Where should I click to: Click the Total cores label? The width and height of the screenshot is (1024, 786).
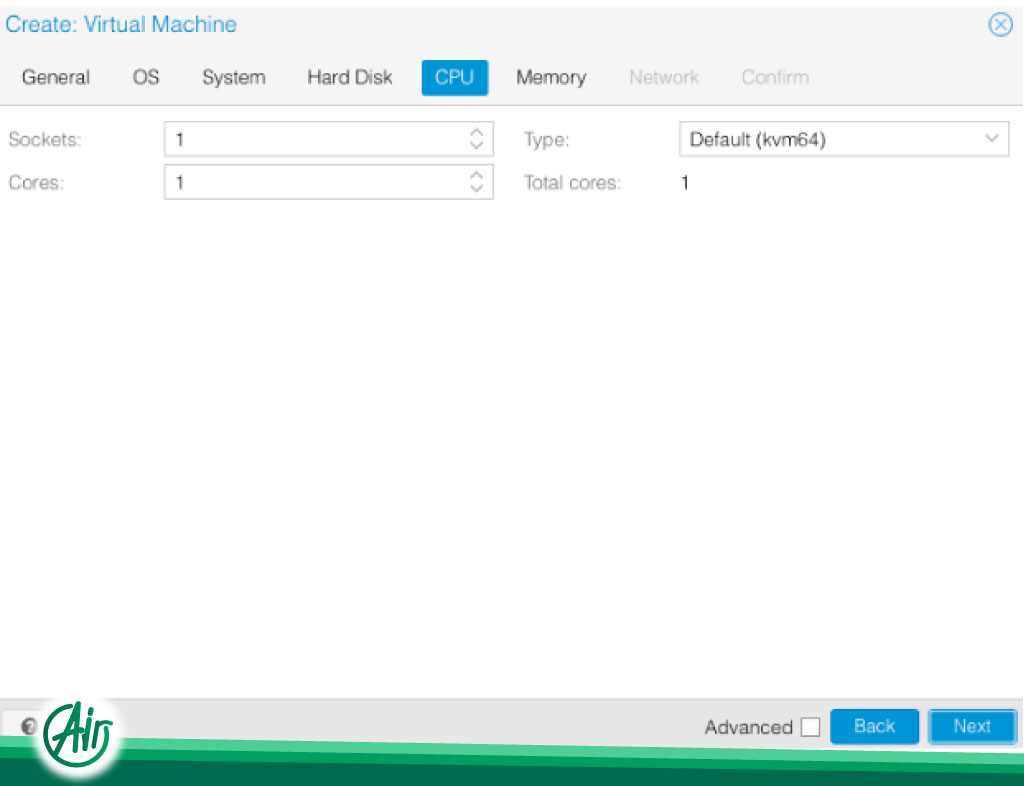(x=572, y=183)
